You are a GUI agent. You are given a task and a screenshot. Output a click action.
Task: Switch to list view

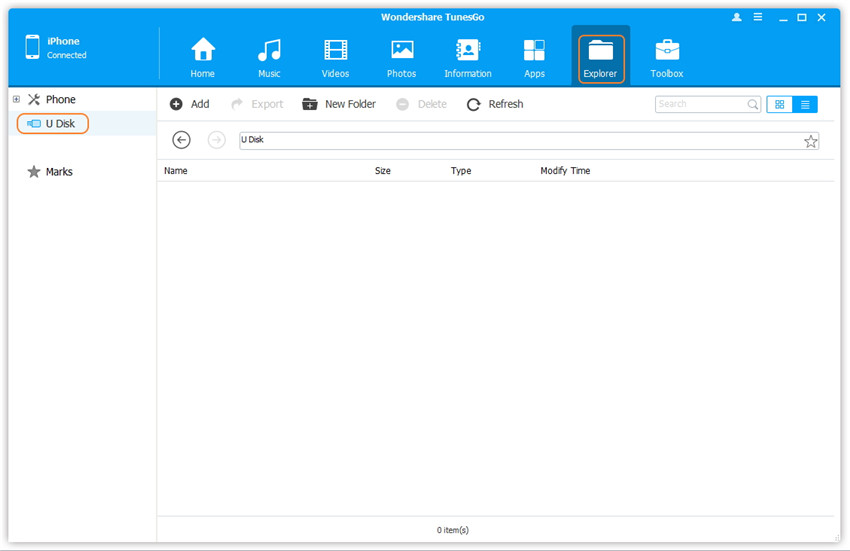tap(805, 104)
